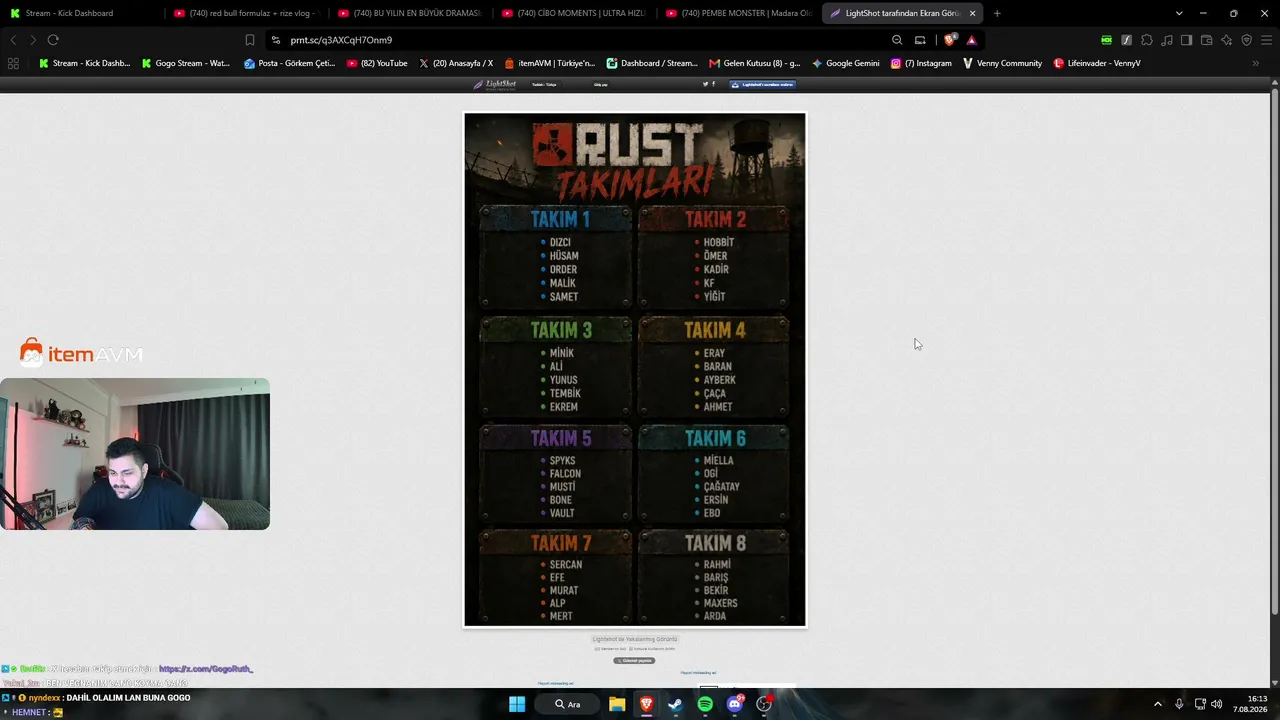
Task: Click the Brave browser taskbar icon
Action: point(646,704)
